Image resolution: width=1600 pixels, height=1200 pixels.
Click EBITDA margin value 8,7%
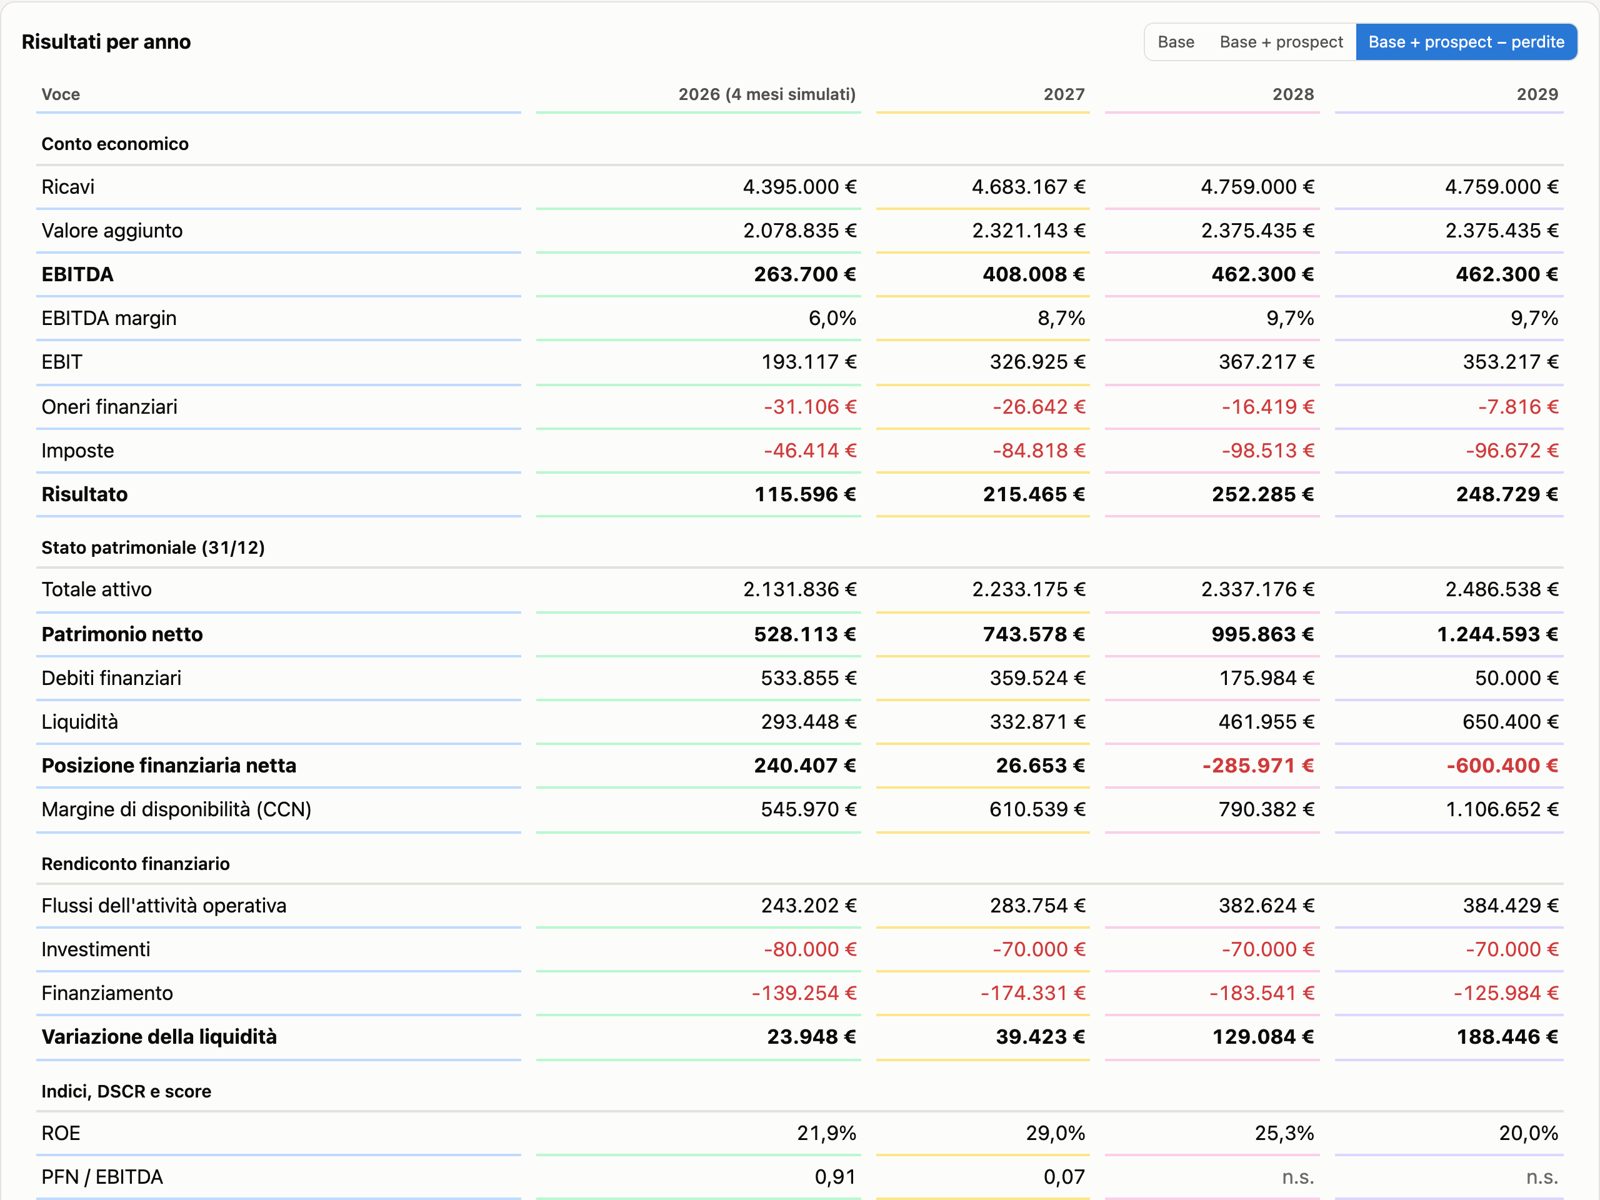click(x=1061, y=318)
